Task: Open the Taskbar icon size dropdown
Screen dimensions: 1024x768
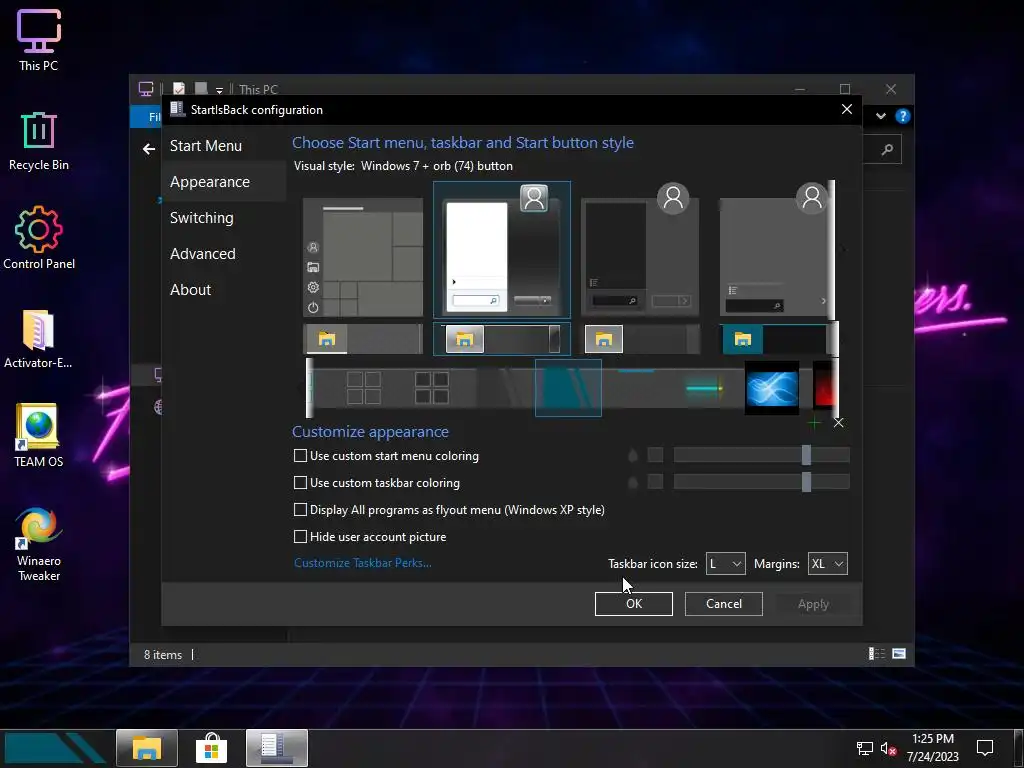Action: (725, 564)
